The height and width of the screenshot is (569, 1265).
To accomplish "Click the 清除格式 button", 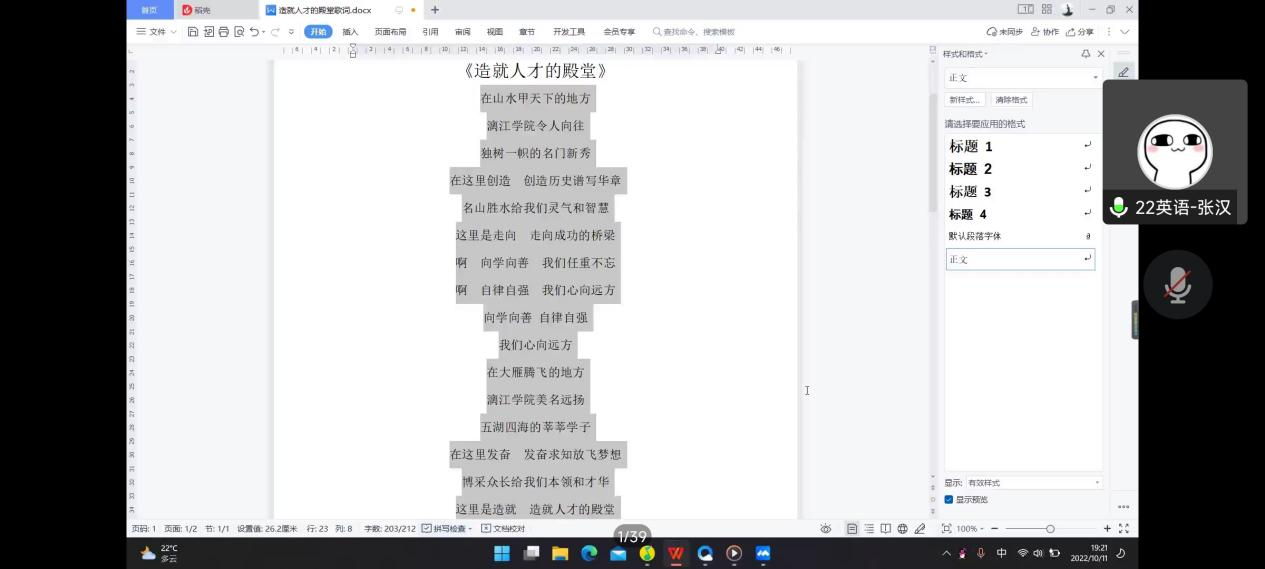I will pos(1011,100).
